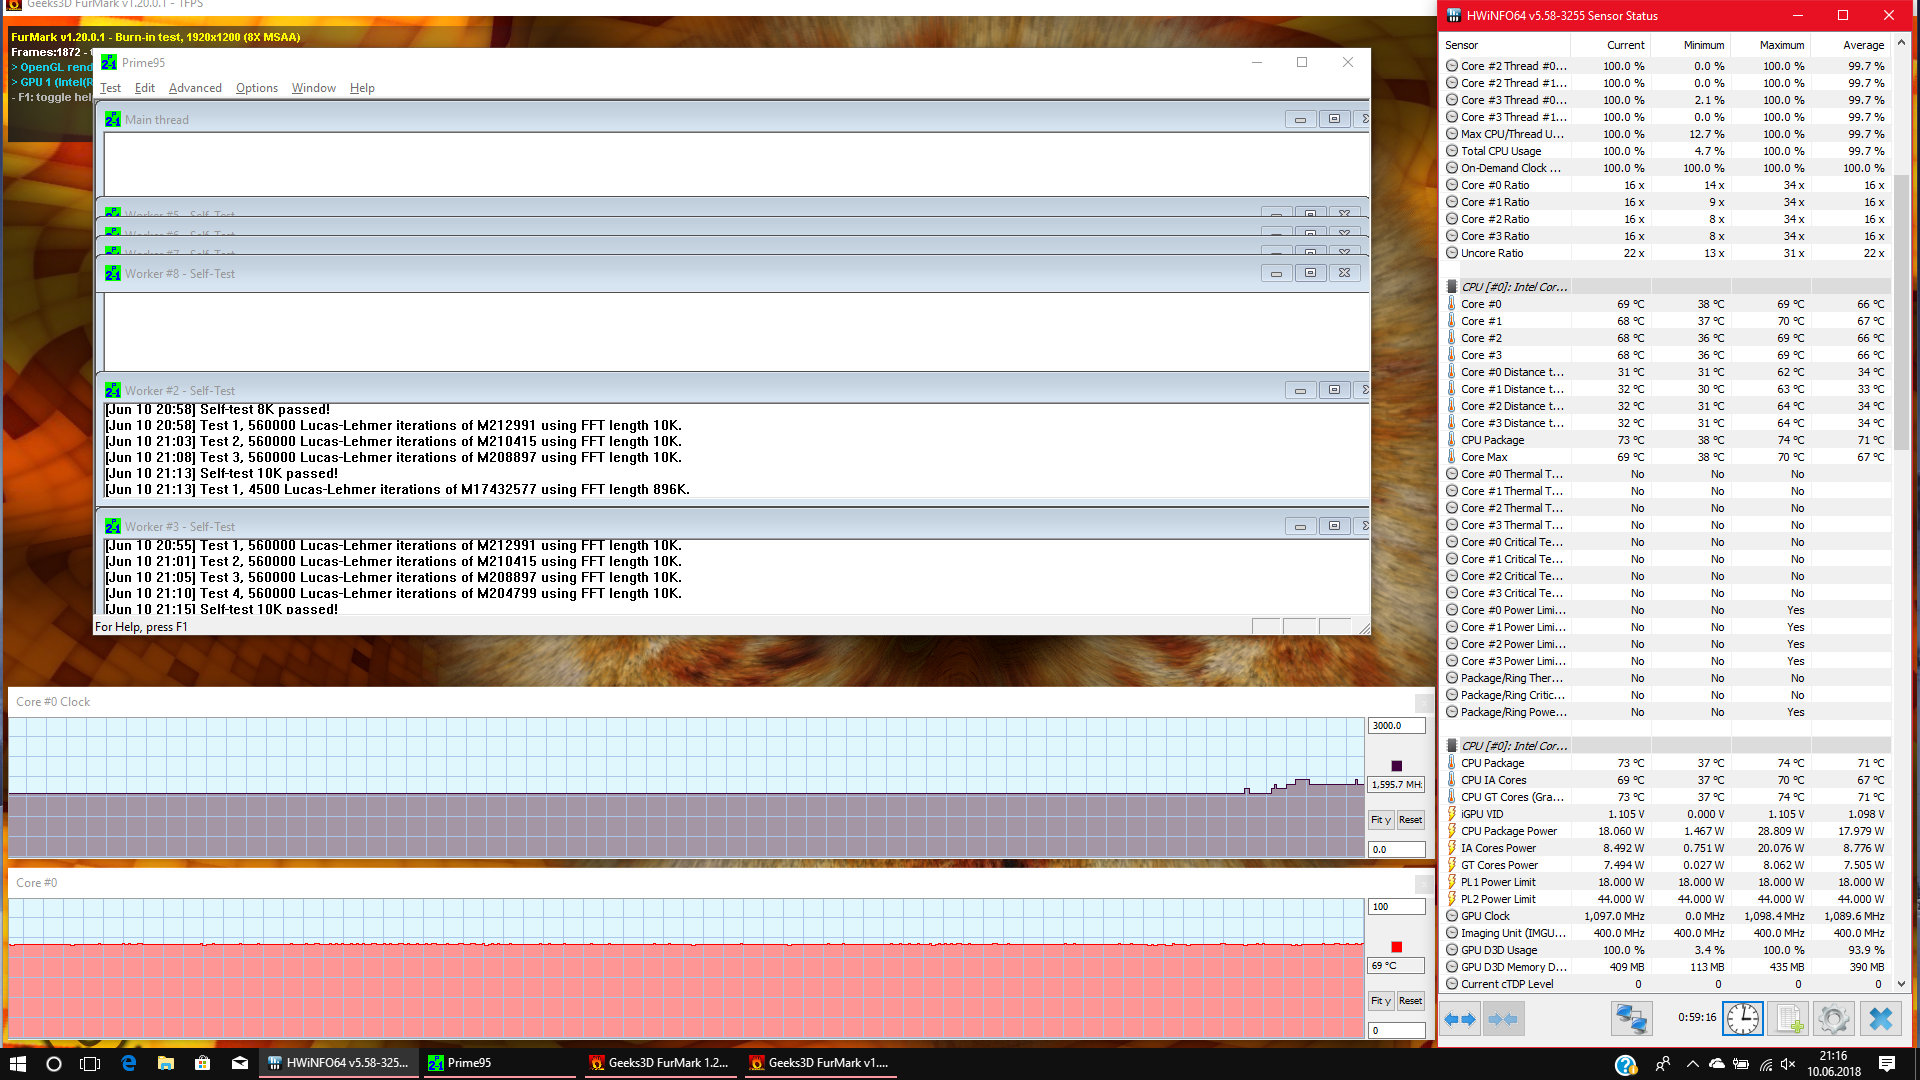Image resolution: width=1920 pixels, height=1080 pixels.
Task: Click HWiNFO scrollbar up arrow
Action: [1902, 43]
